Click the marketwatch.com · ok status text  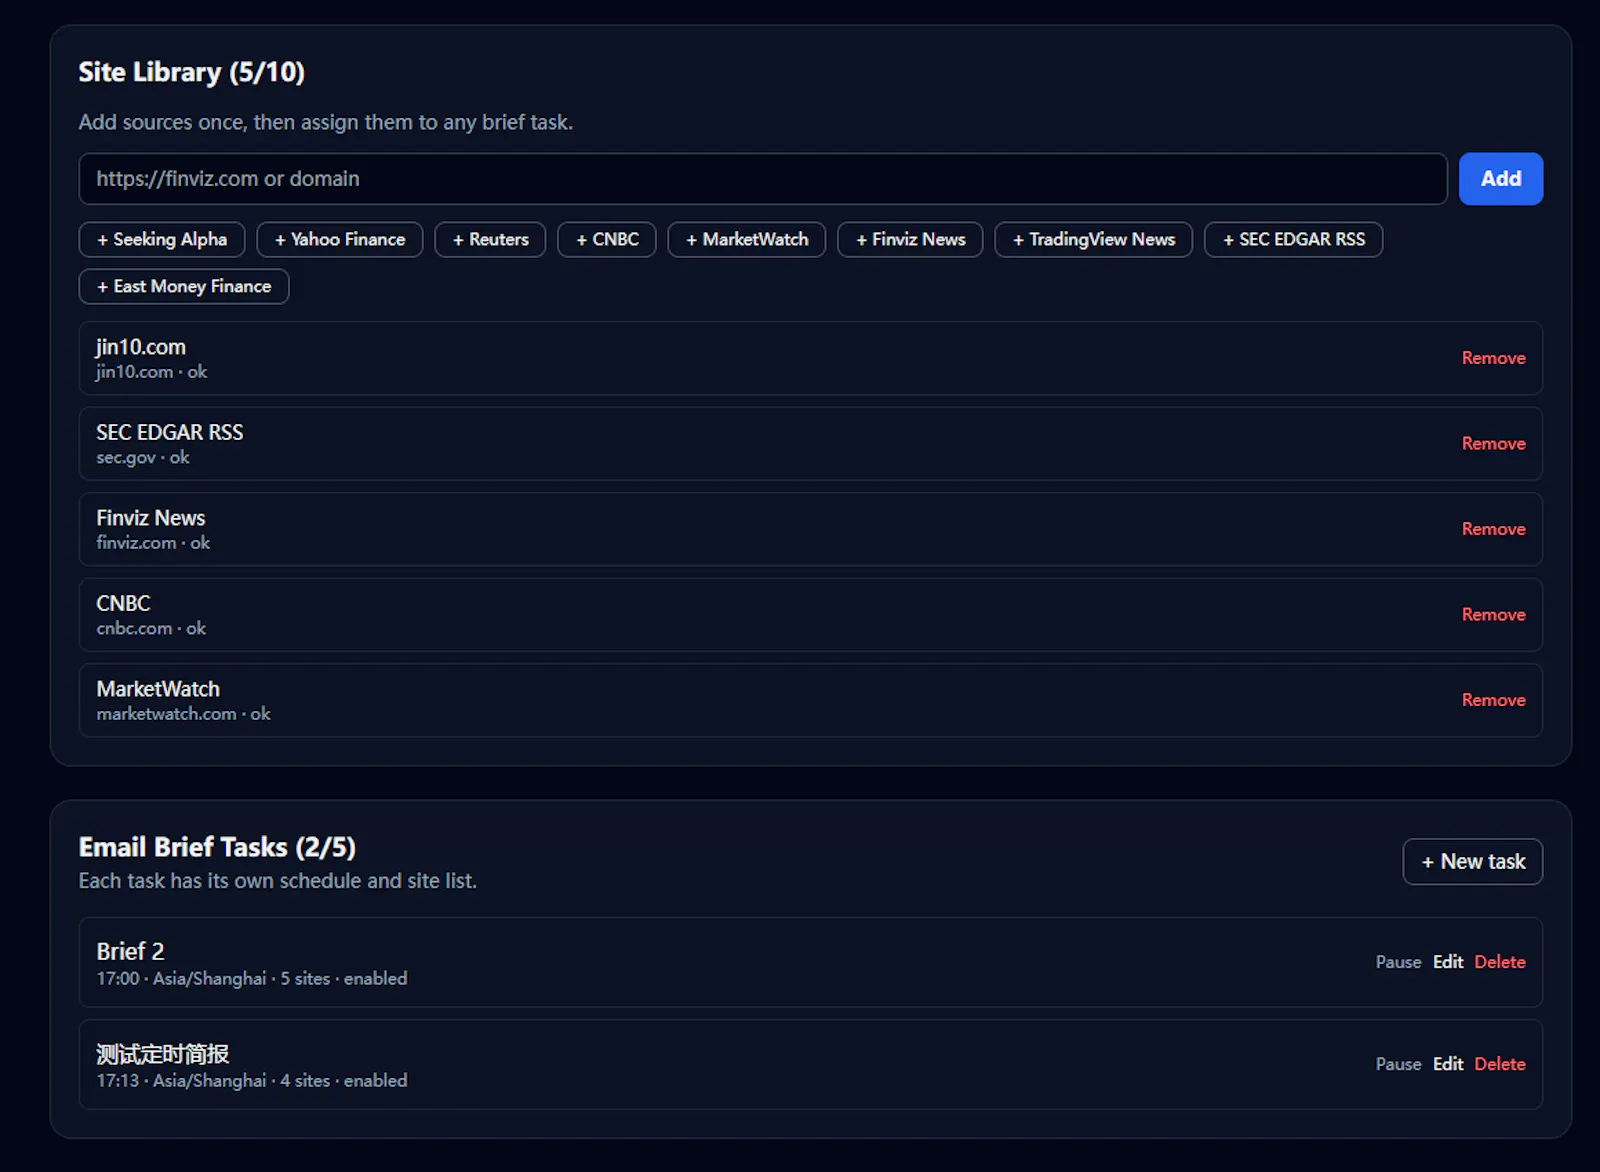click(x=183, y=714)
